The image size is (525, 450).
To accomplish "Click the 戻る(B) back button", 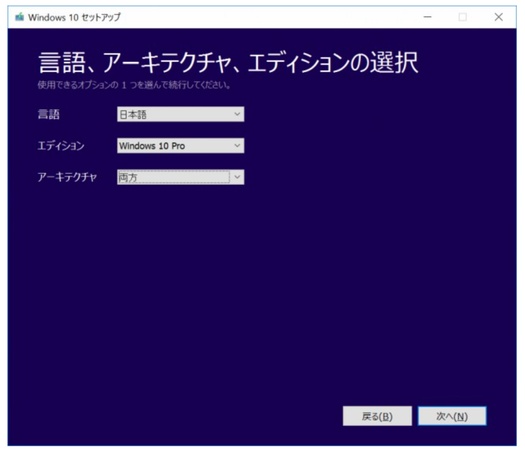I will pyautogui.click(x=377, y=416).
